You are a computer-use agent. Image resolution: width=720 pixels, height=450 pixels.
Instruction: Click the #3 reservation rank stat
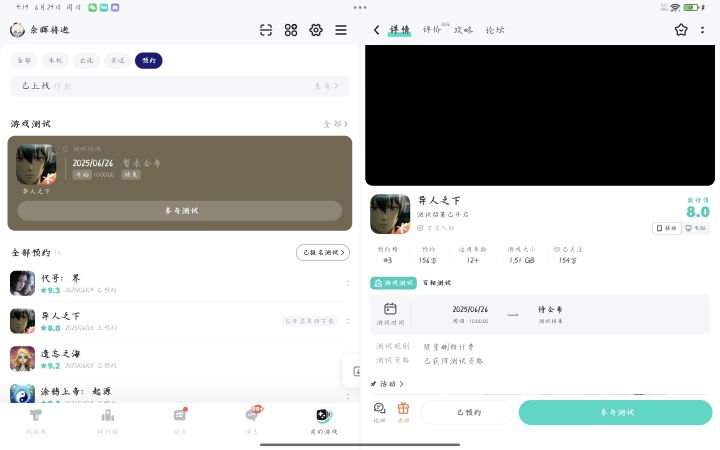point(388,260)
